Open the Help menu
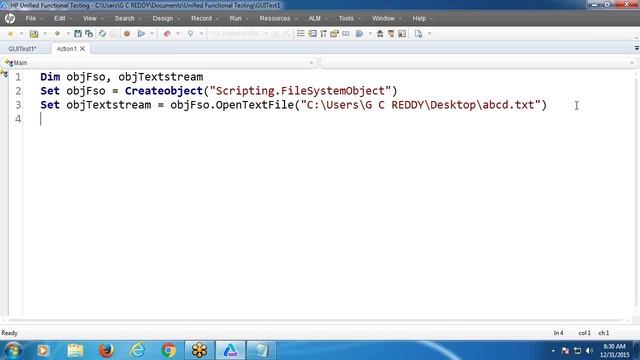The height and width of the screenshot is (360, 640). (419, 18)
